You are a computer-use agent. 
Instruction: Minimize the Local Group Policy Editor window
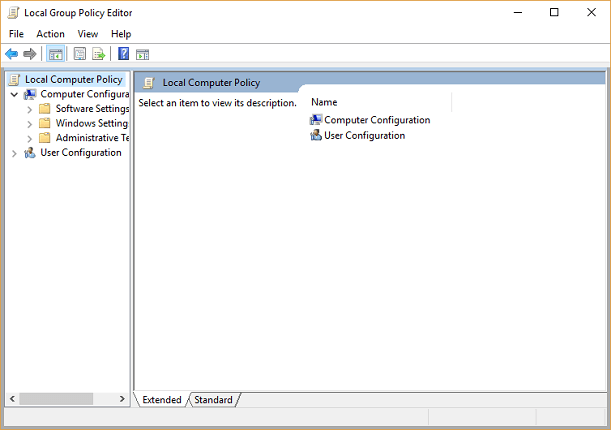(x=518, y=12)
